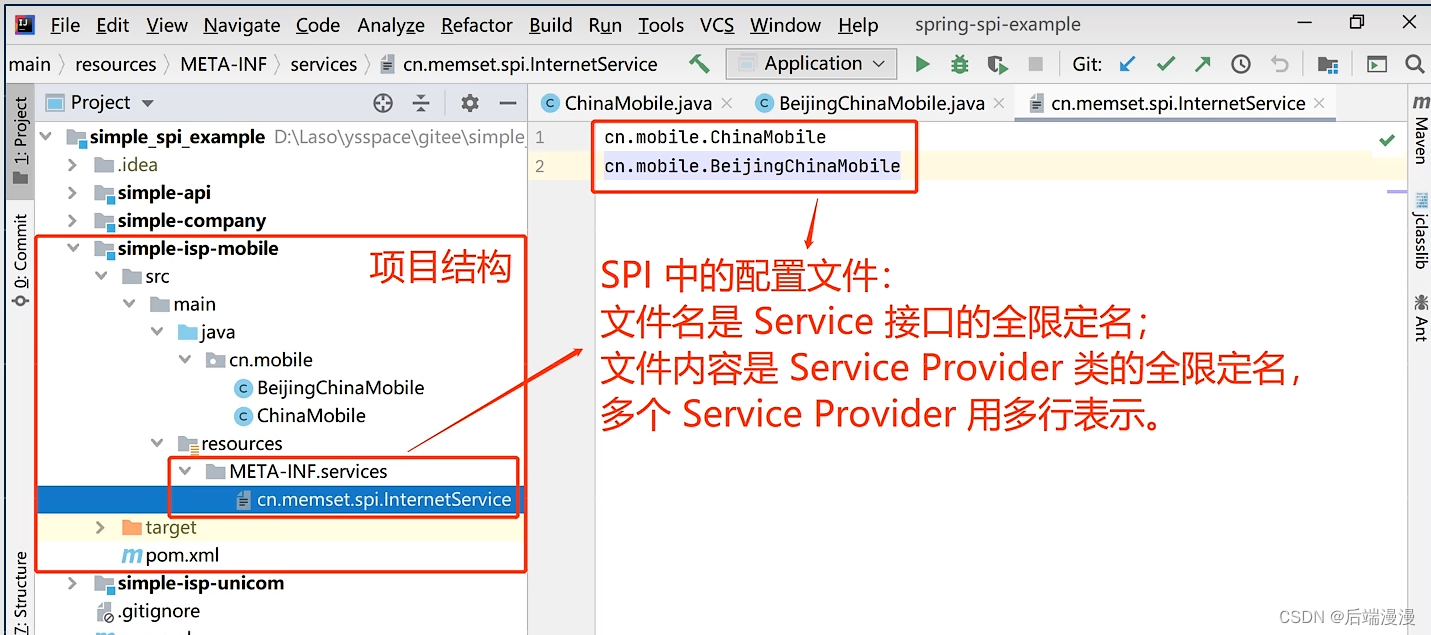Click the services breadcrumb
Image resolution: width=1431 pixels, height=635 pixels.
(x=324, y=64)
